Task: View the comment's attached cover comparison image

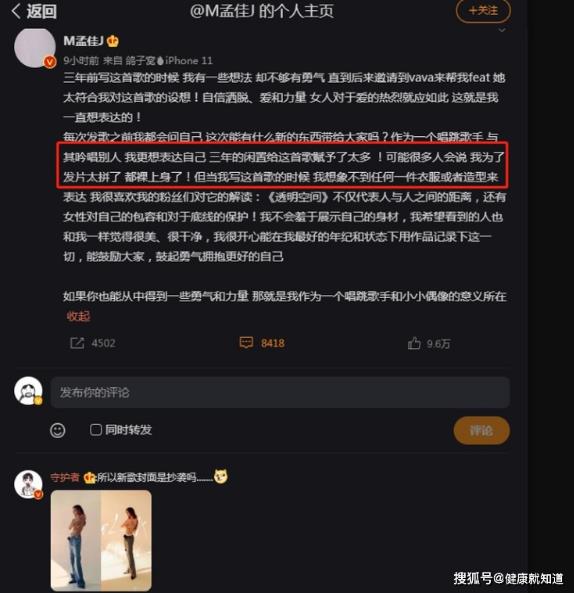Action: (x=101, y=540)
